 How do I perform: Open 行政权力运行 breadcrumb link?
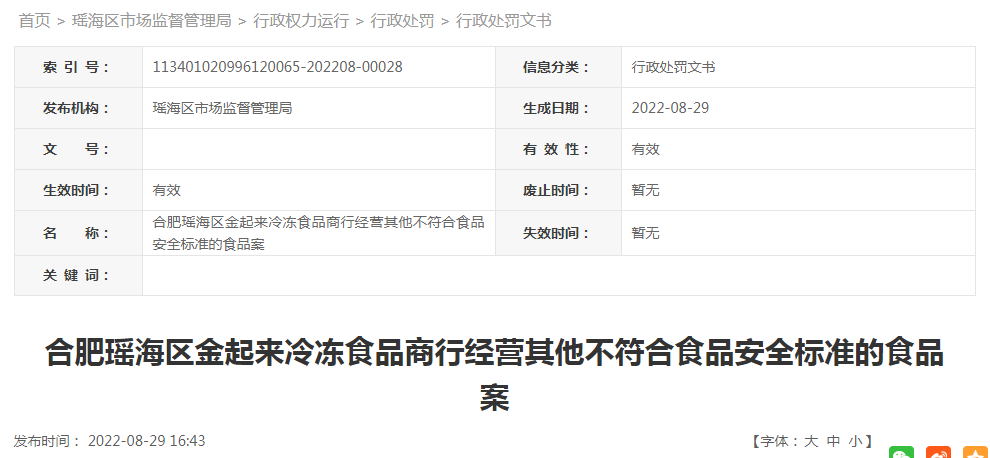[301, 21]
